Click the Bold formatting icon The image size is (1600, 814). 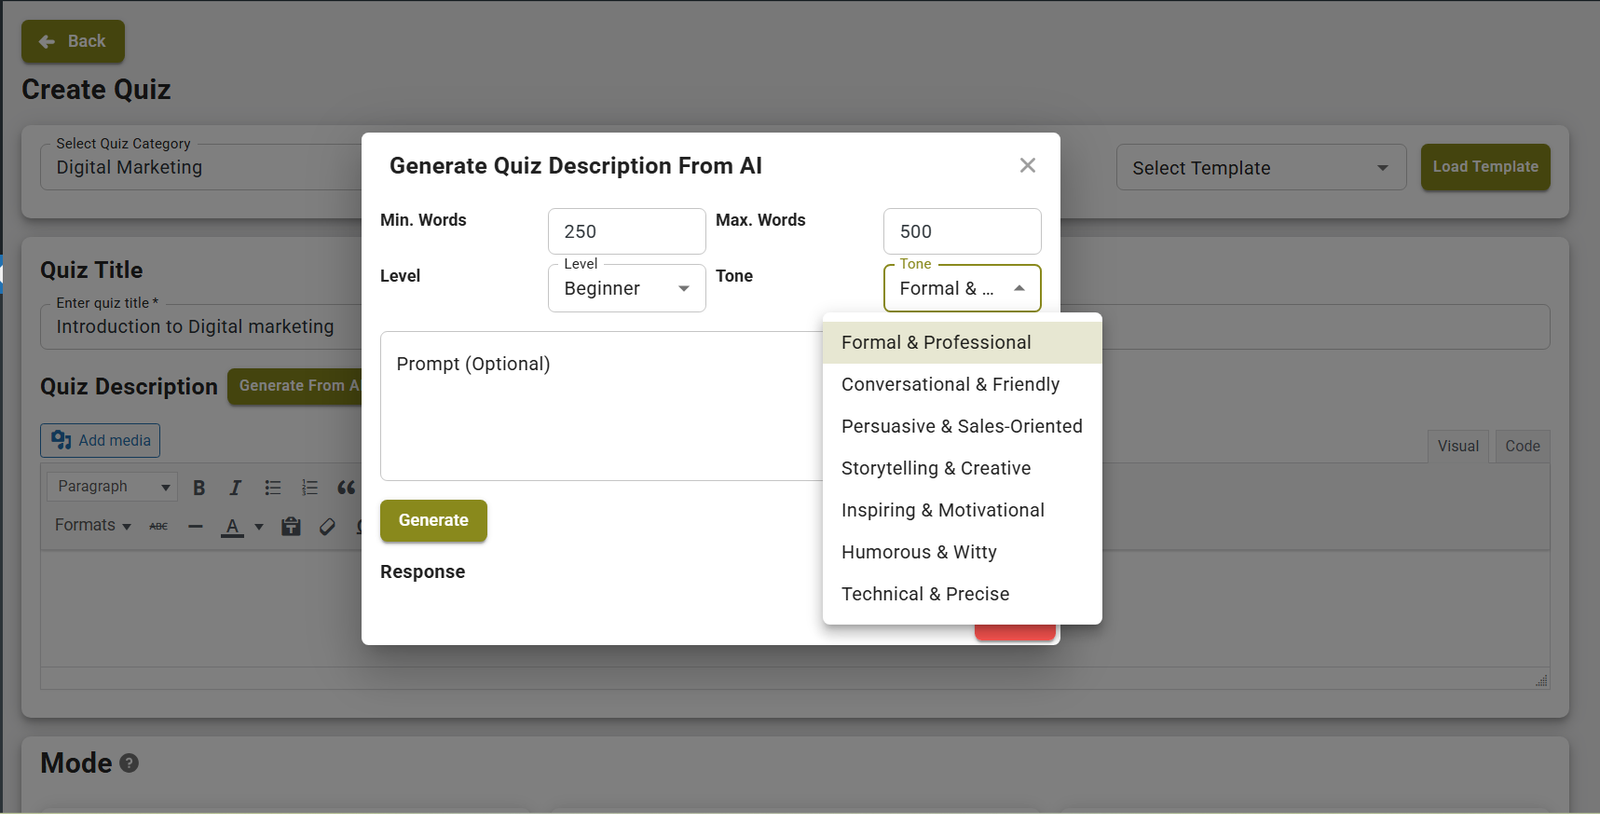click(x=199, y=487)
